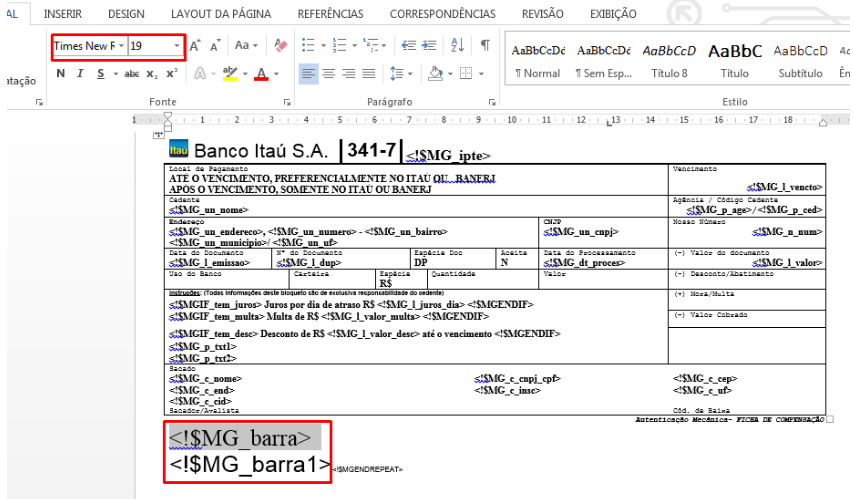Apply multilevel list
The image size is (853, 499).
pos(370,45)
